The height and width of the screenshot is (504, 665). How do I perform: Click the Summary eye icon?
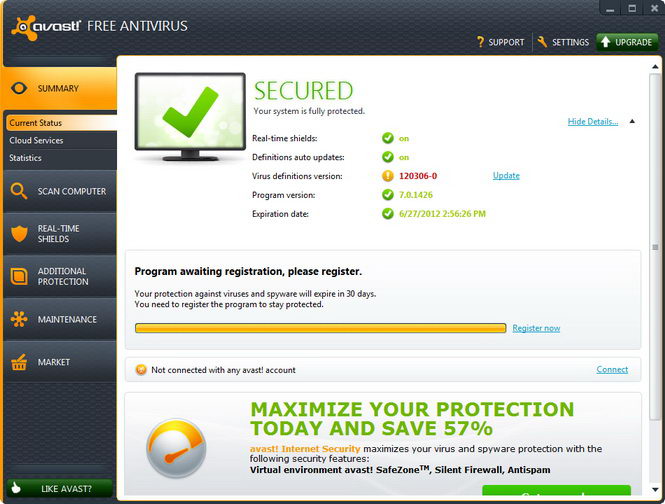pos(19,88)
